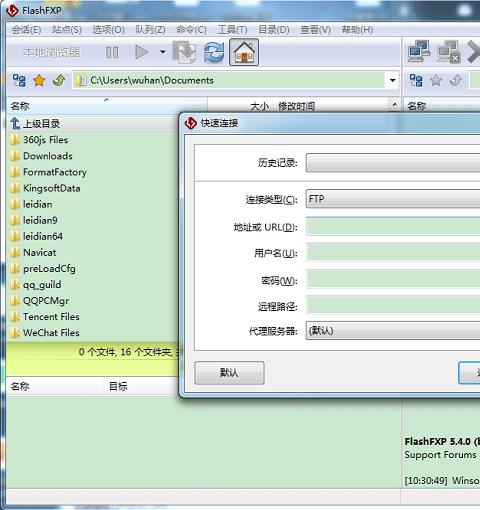Select the Navicat folder
The width and height of the screenshot is (480, 510).
click(93, 252)
